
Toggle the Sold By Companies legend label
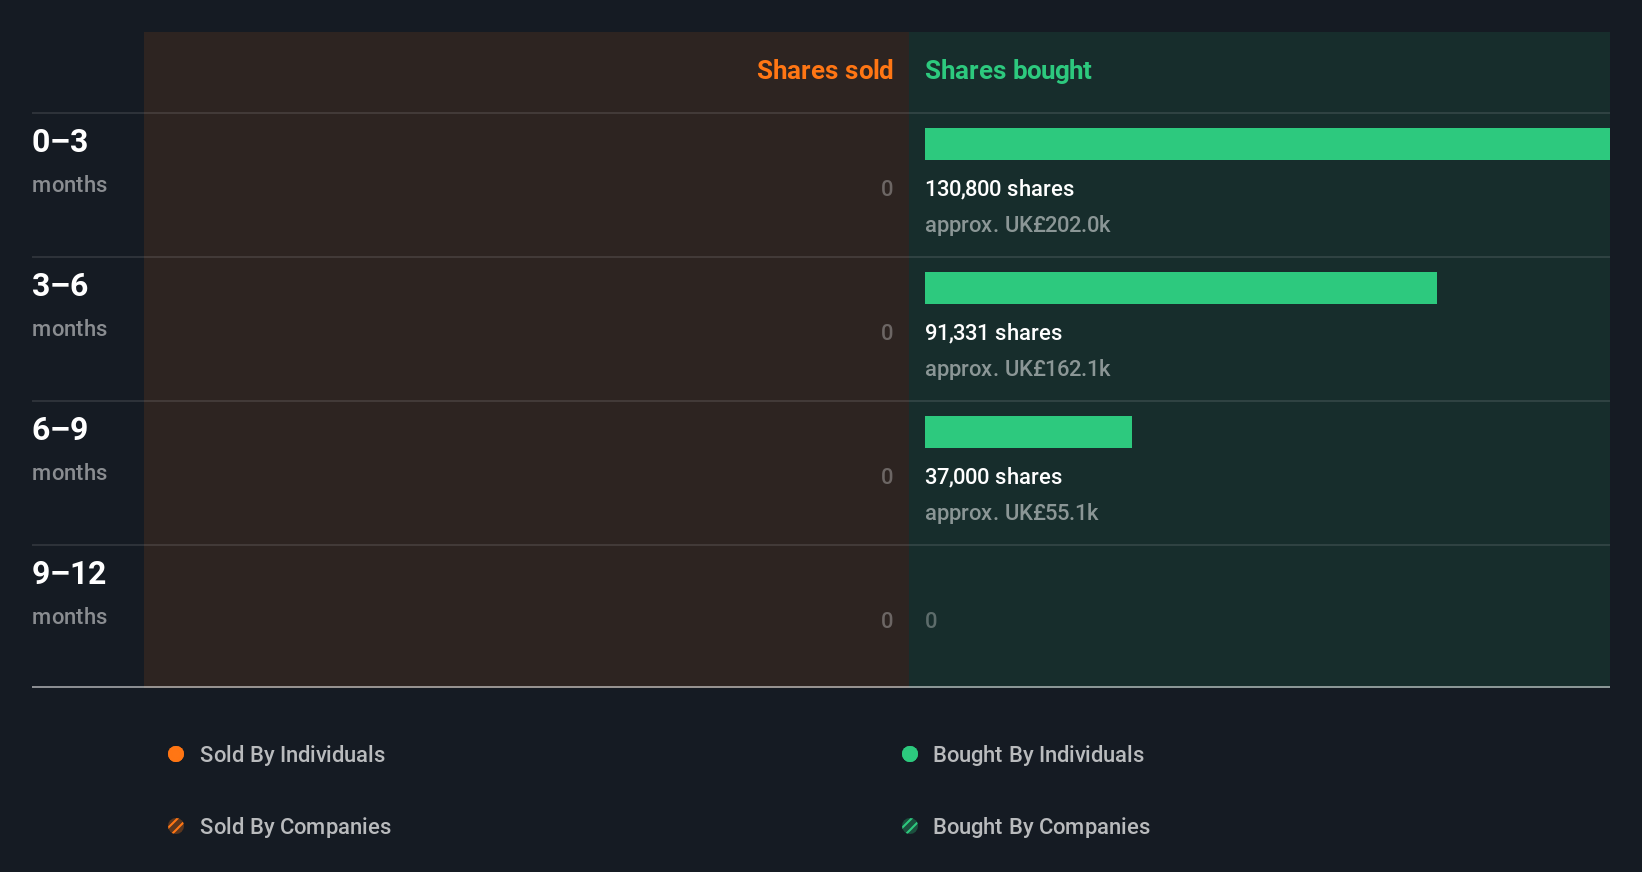click(x=295, y=826)
